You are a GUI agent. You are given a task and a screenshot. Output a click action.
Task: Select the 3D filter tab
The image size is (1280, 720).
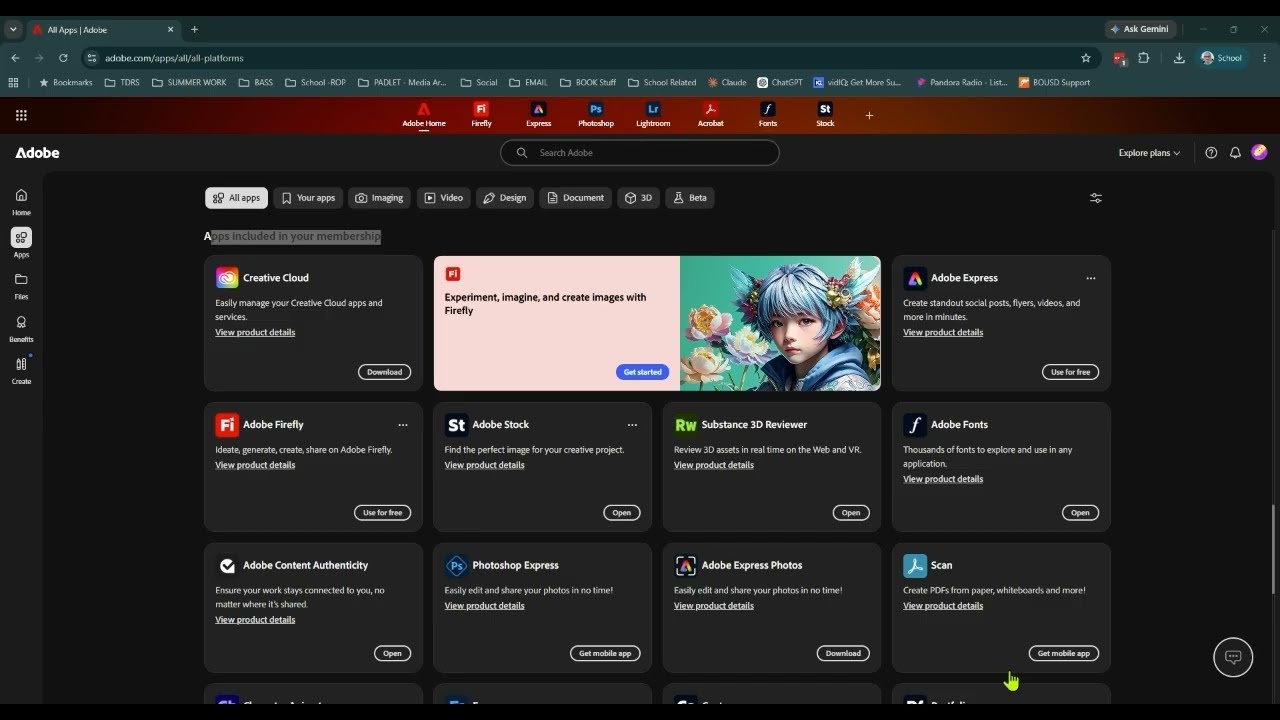tap(638, 198)
